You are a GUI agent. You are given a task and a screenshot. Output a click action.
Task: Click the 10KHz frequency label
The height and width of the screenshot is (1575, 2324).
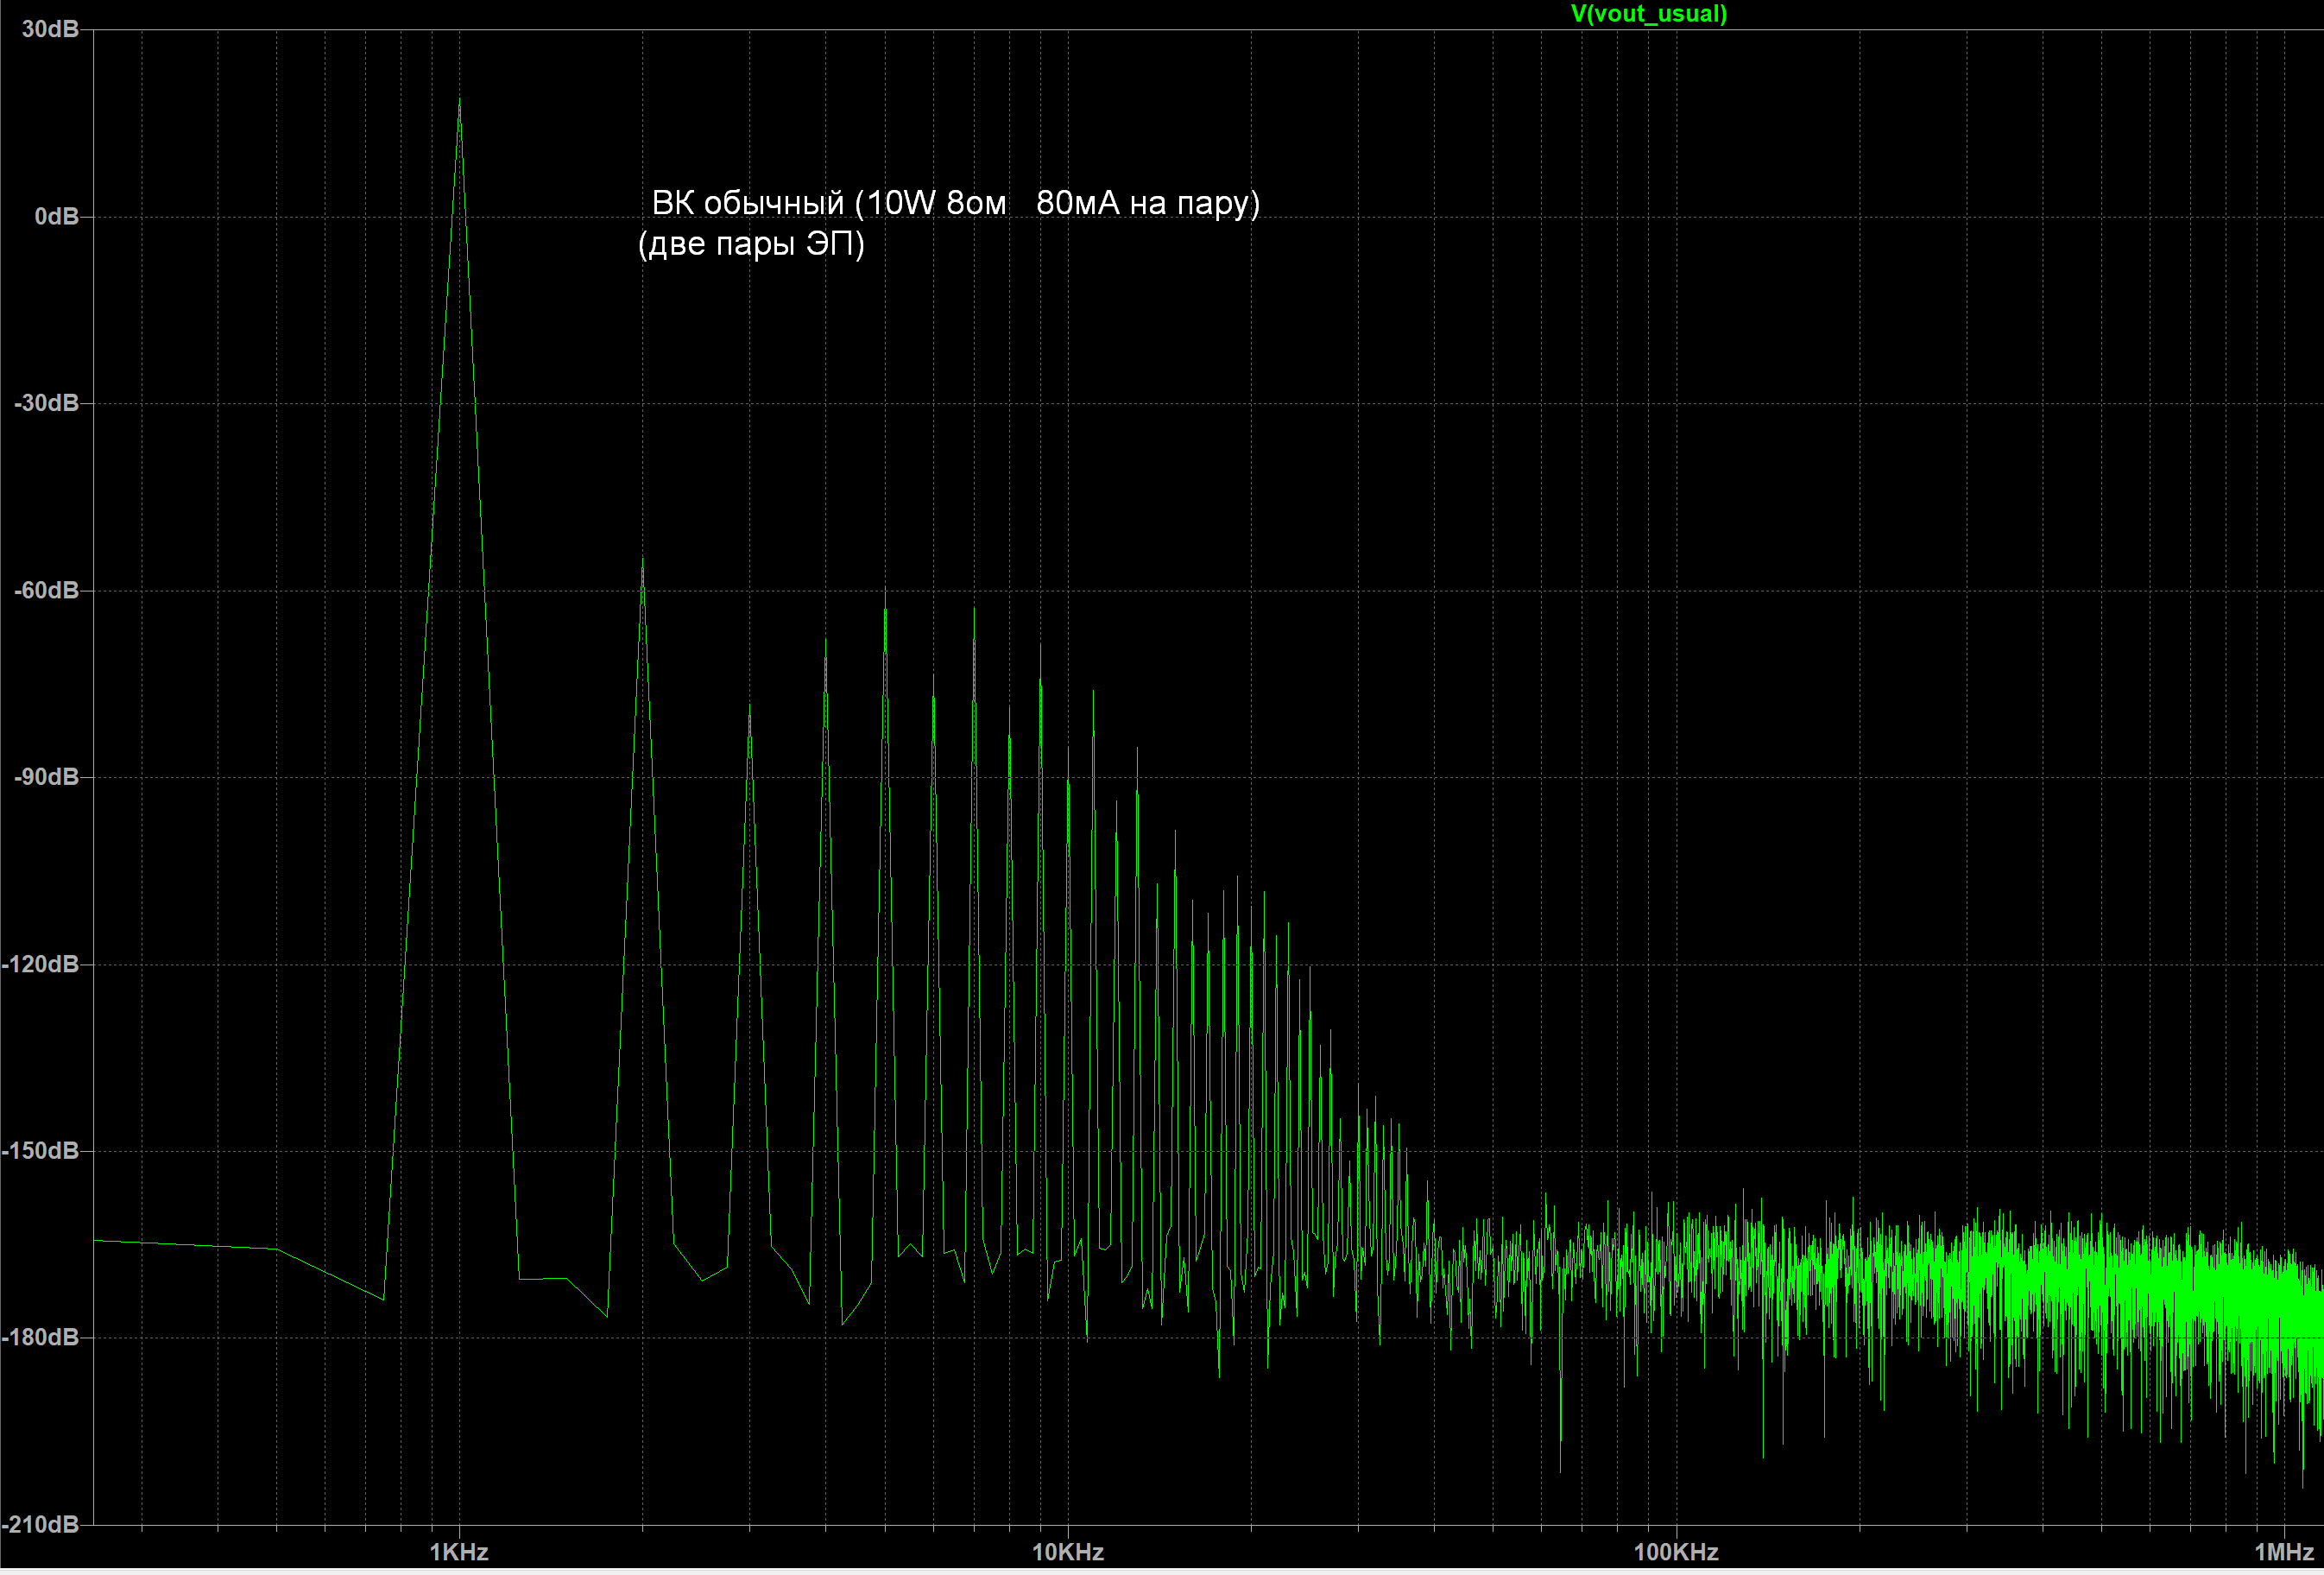coord(1068,1552)
